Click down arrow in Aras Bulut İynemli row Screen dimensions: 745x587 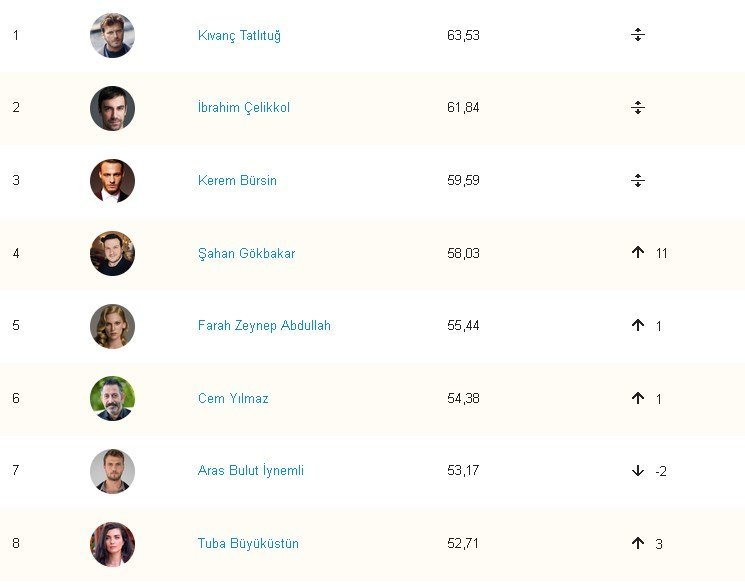[638, 471]
